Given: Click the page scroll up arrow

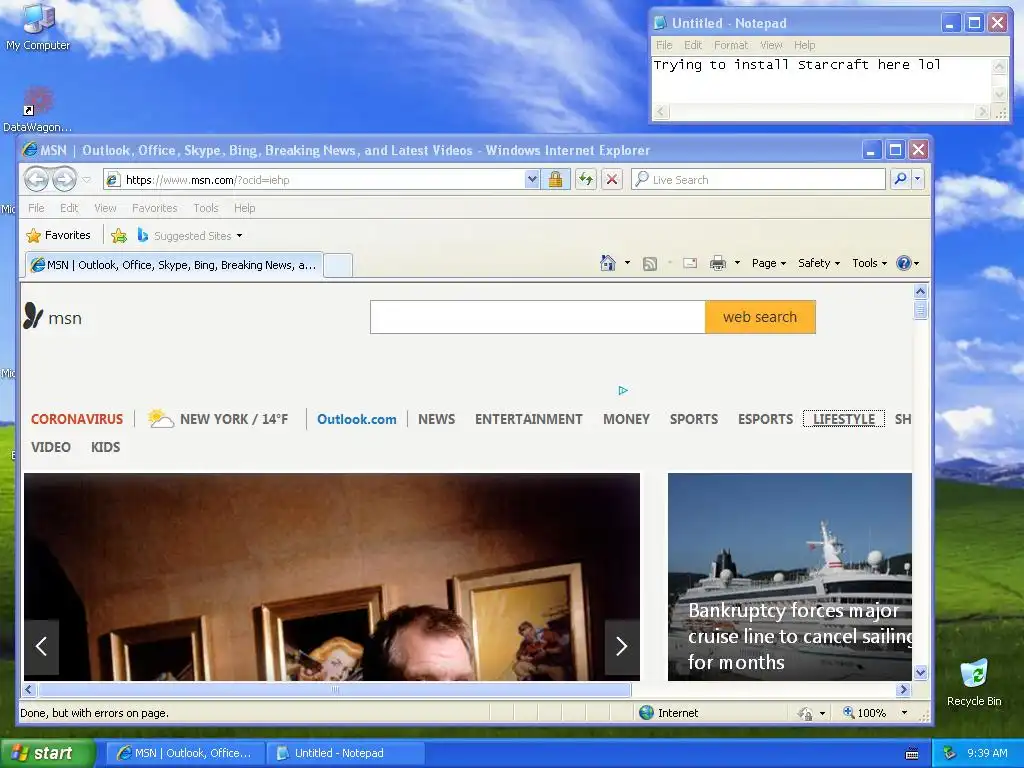Looking at the screenshot, I should (x=920, y=291).
